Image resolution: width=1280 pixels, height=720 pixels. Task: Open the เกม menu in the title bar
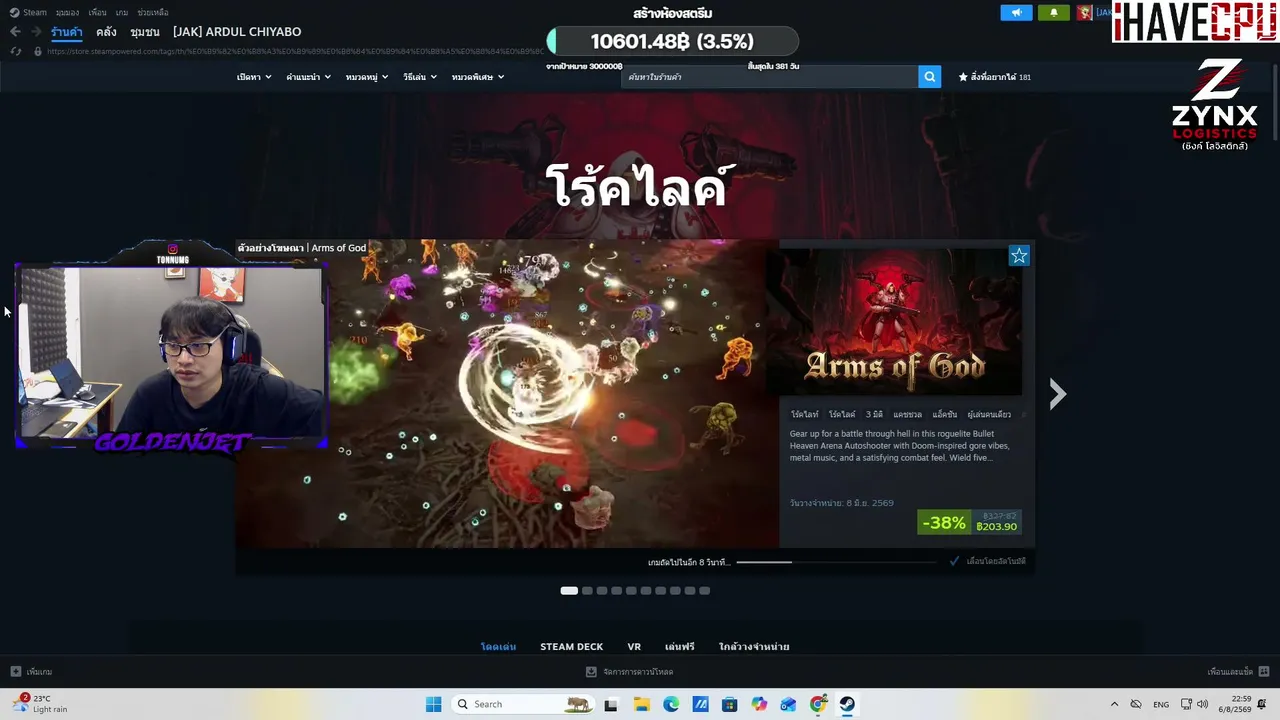pyautogui.click(x=122, y=13)
